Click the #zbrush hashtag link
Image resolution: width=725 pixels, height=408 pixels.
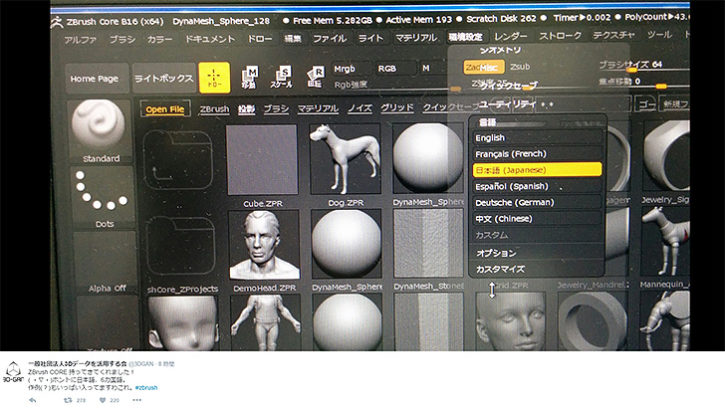pos(146,388)
